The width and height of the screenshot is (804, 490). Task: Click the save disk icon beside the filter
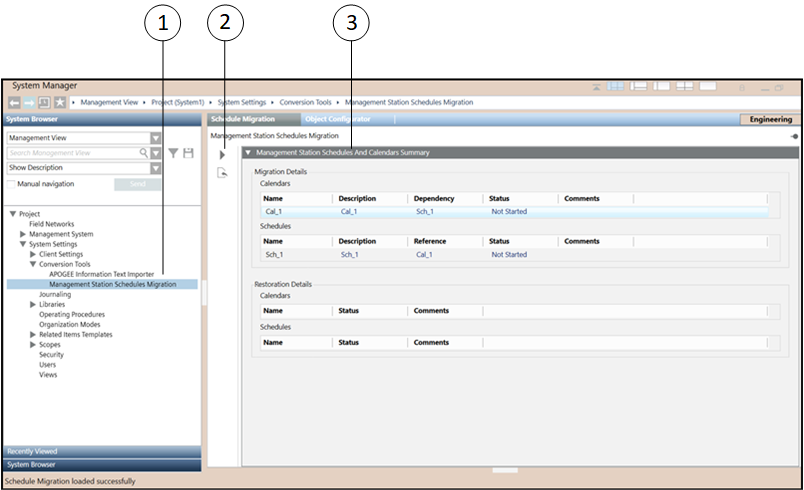tap(187, 153)
